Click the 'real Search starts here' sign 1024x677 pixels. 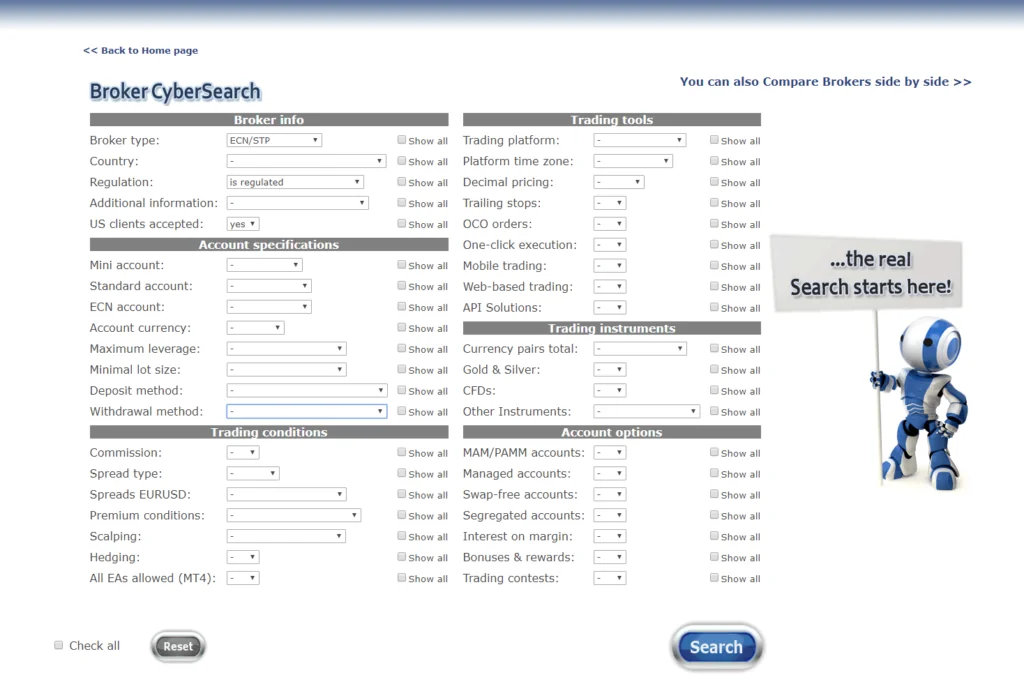869,273
